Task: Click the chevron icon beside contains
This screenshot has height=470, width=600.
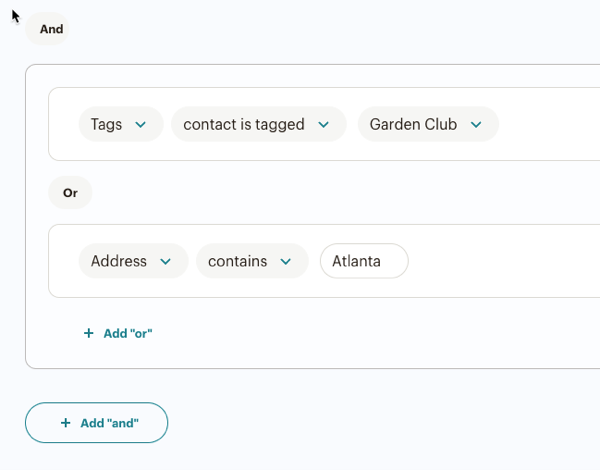Action: (286, 261)
